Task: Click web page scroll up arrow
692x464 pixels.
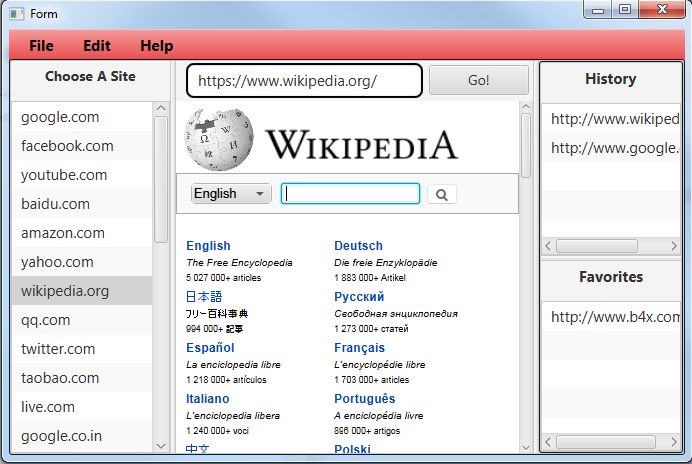Action: [526, 106]
